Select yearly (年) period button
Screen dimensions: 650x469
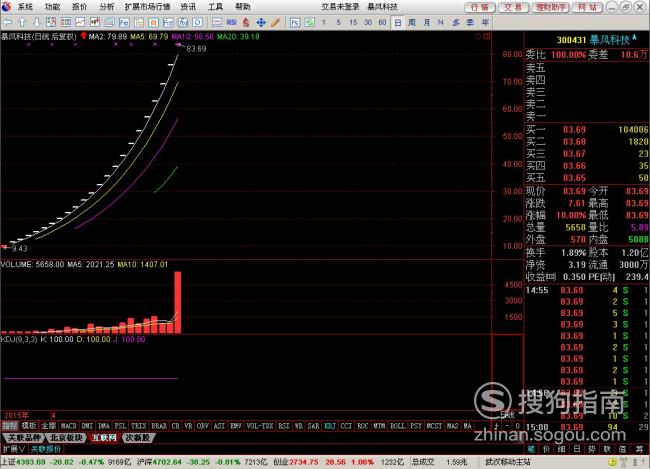pos(485,22)
